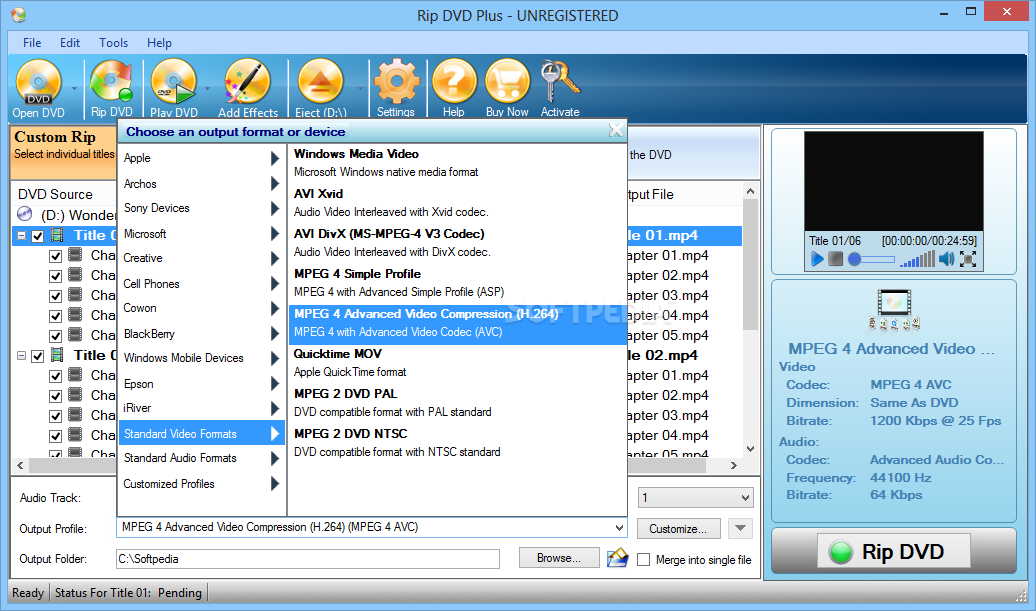The height and width of the screenshot is (611, 1036).
Task: Choose Quicktime MOV format
Action: 457,363
